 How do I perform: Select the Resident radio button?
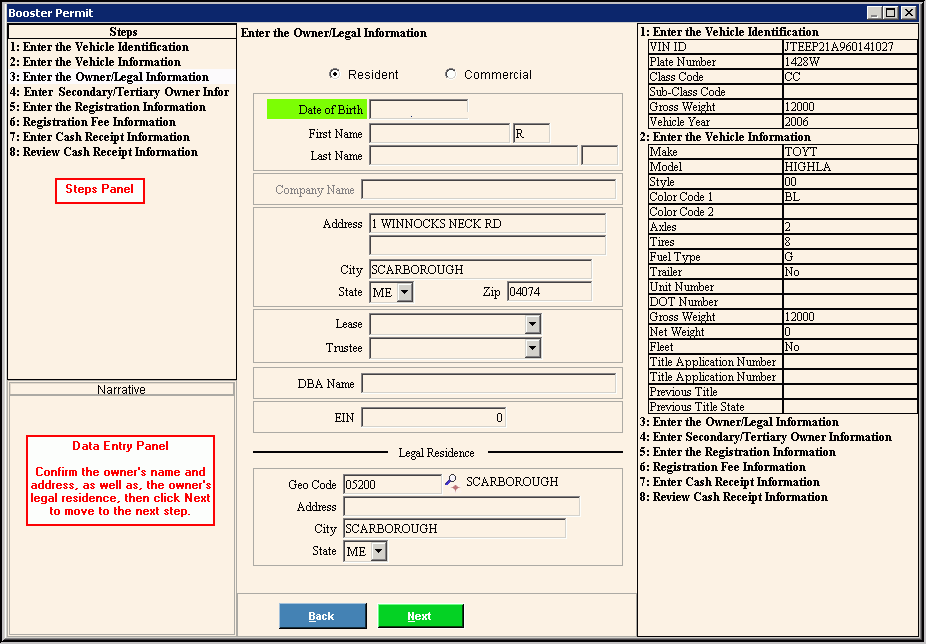click(334, 74)
